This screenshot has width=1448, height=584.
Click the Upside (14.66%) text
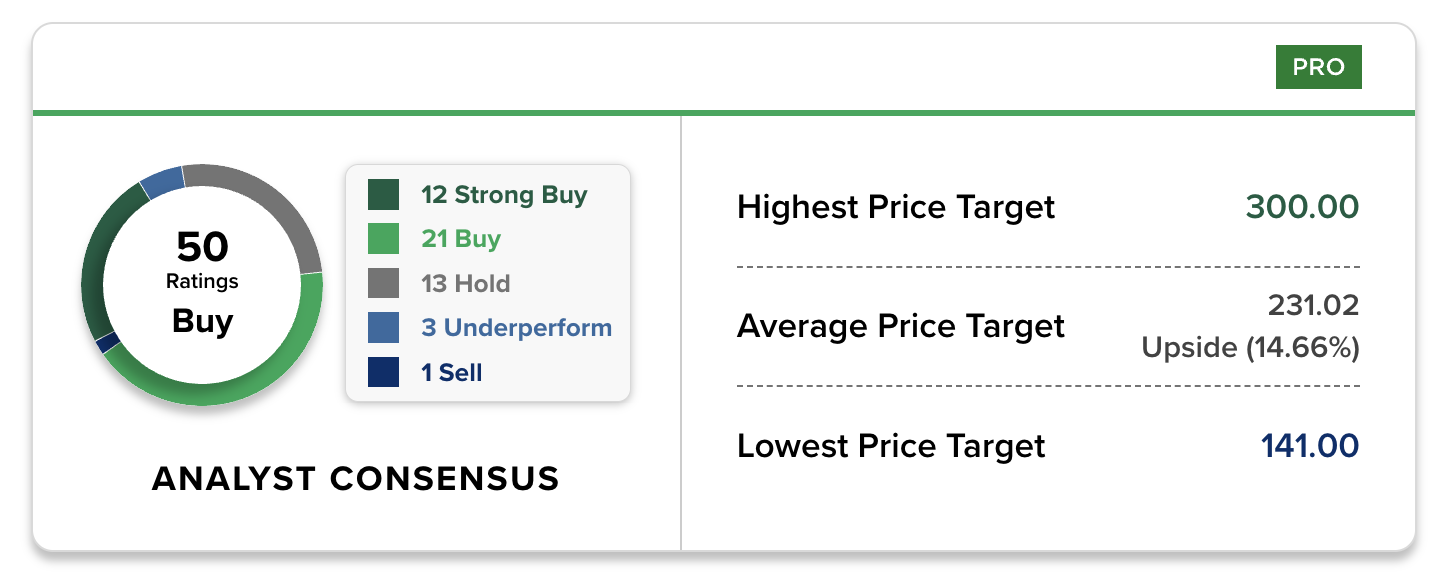tap(1250, 348)
